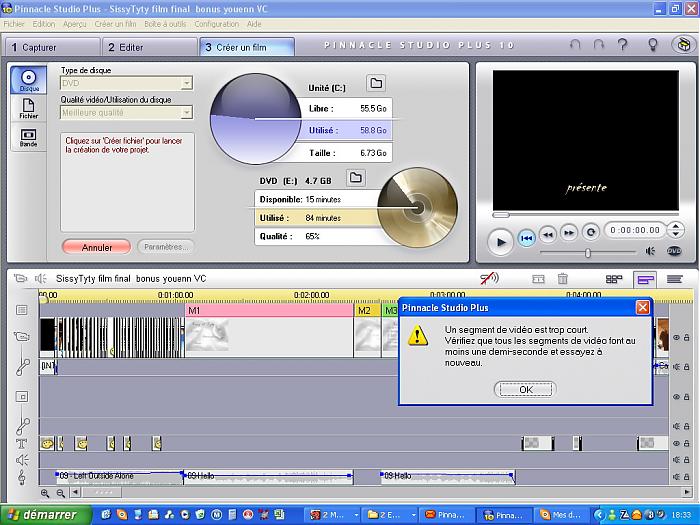Select the Fichier output option
Screen dimensions: 700x525
29,108
